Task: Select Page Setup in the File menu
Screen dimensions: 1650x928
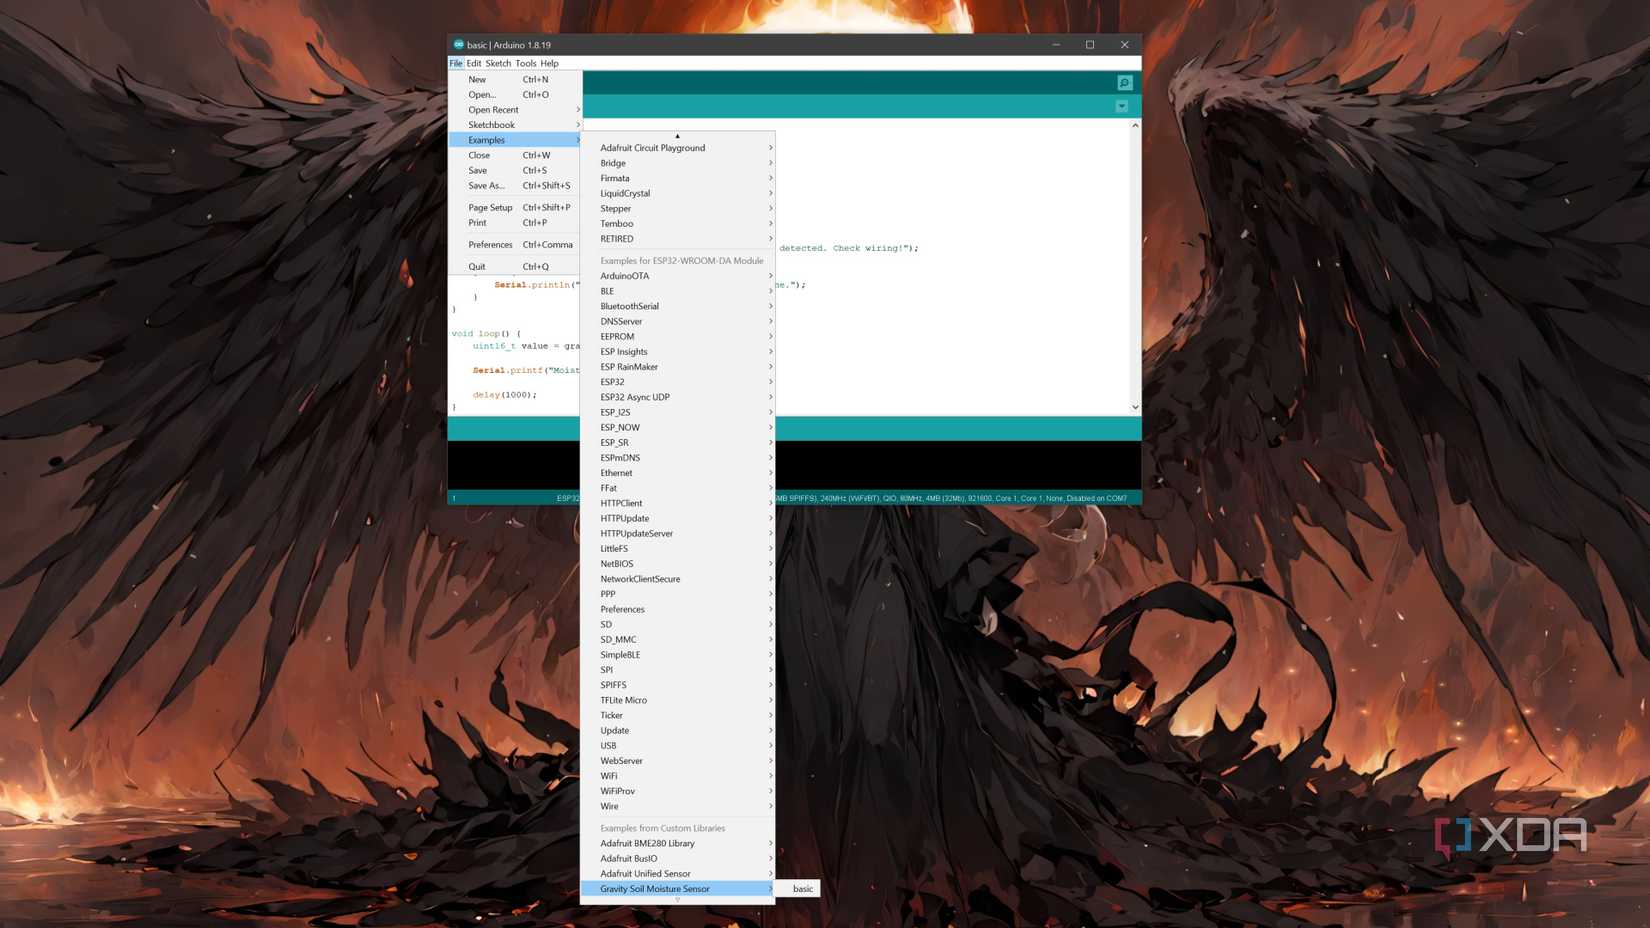Action: 515,208
